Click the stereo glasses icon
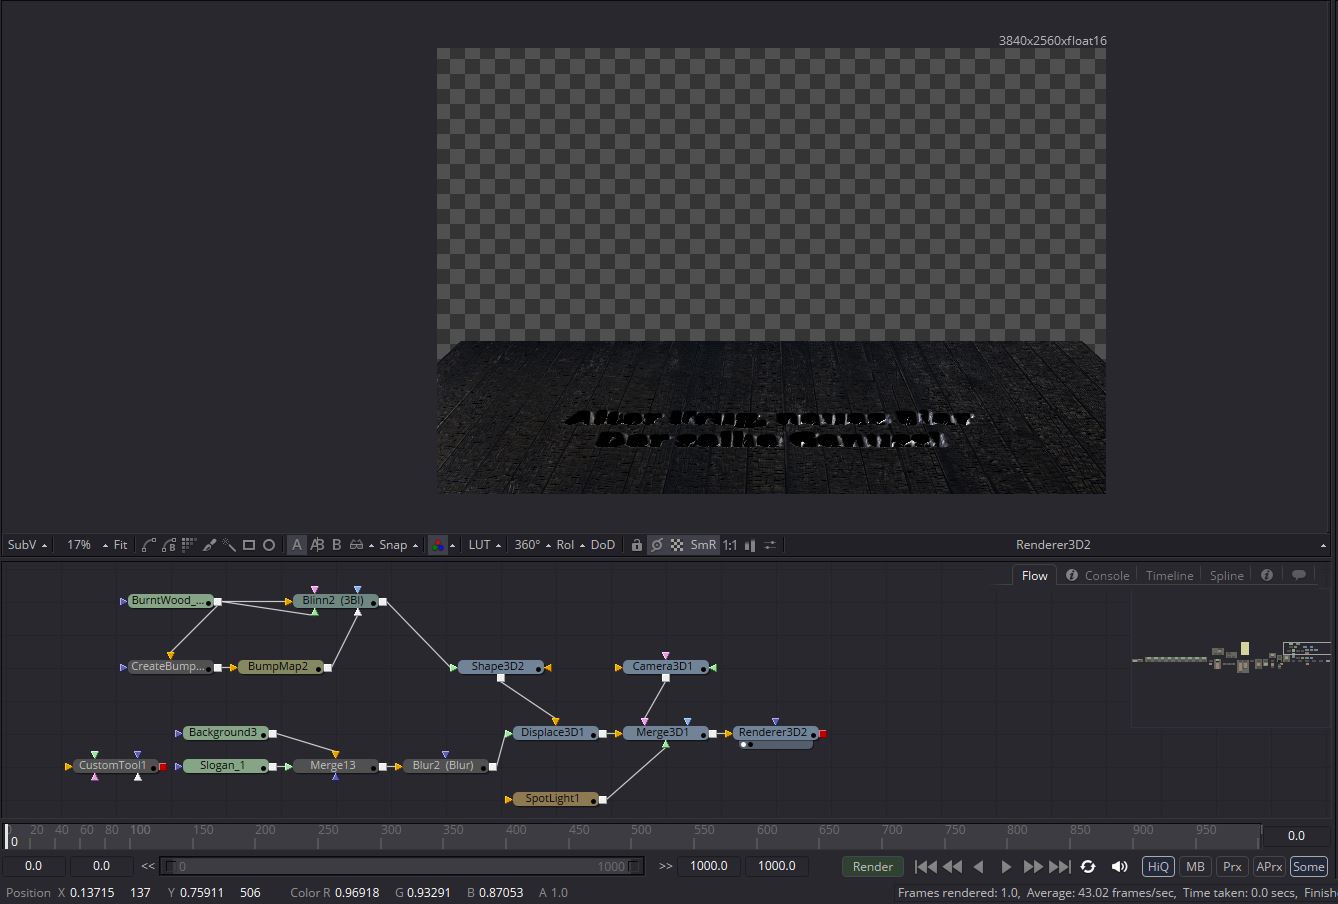Image resolution: width=1338 pixels, height=904 pixels. pos(356,545)
